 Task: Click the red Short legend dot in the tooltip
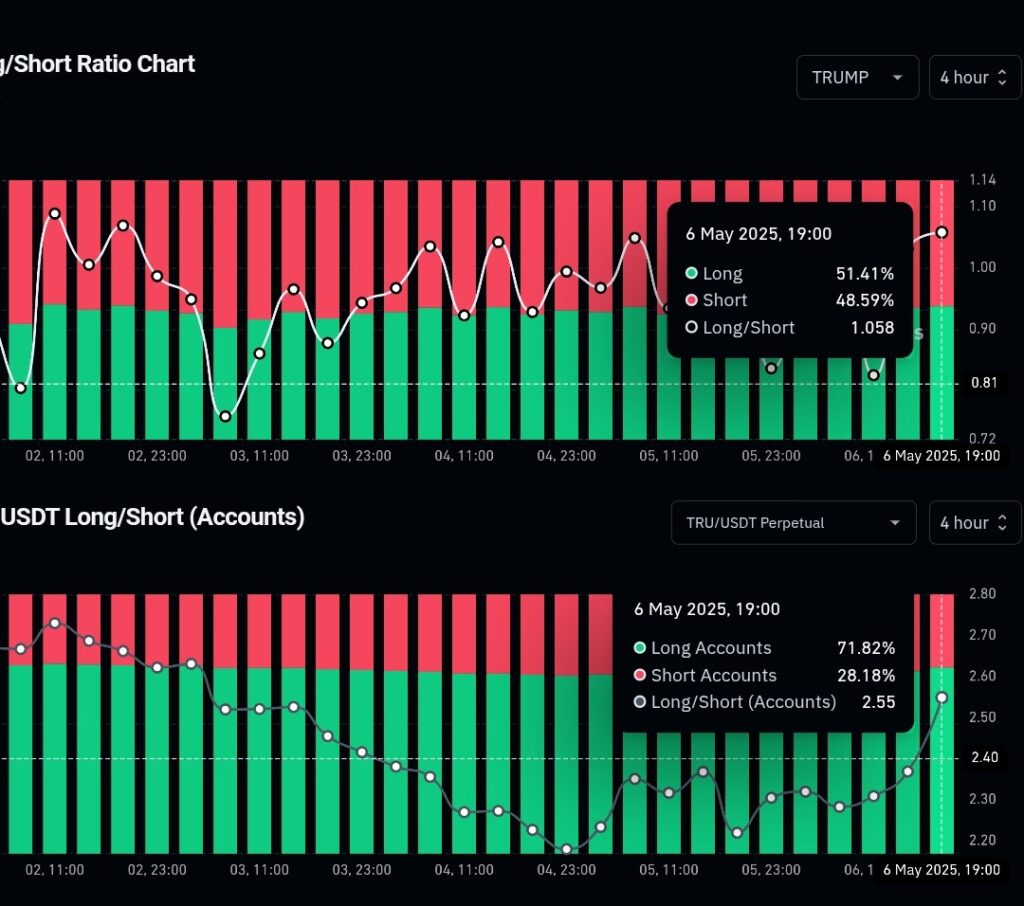coord(691,301)
